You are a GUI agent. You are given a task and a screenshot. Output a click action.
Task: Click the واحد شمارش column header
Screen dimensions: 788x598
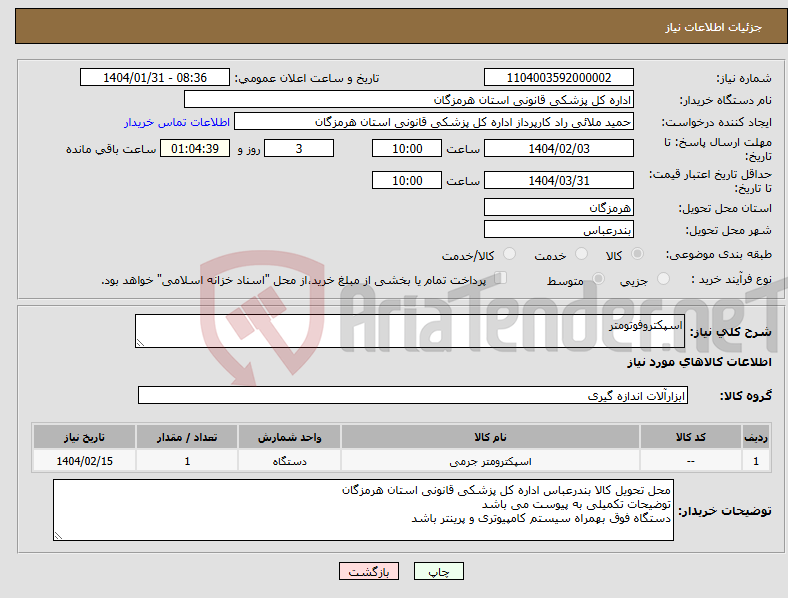tap(289, 437)
